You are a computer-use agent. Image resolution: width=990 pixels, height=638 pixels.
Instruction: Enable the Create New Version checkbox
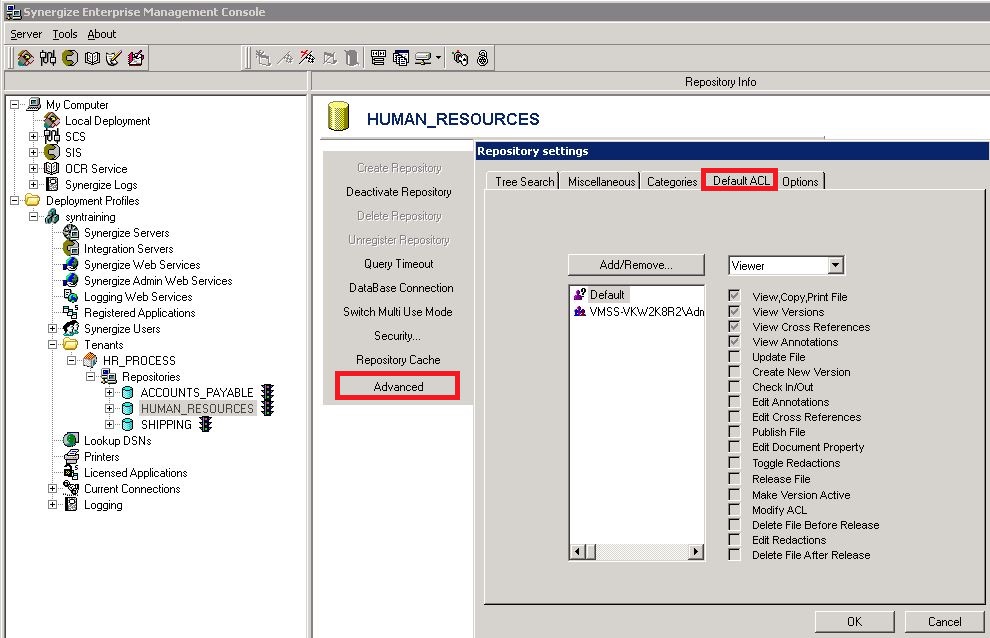coord(734,371)
